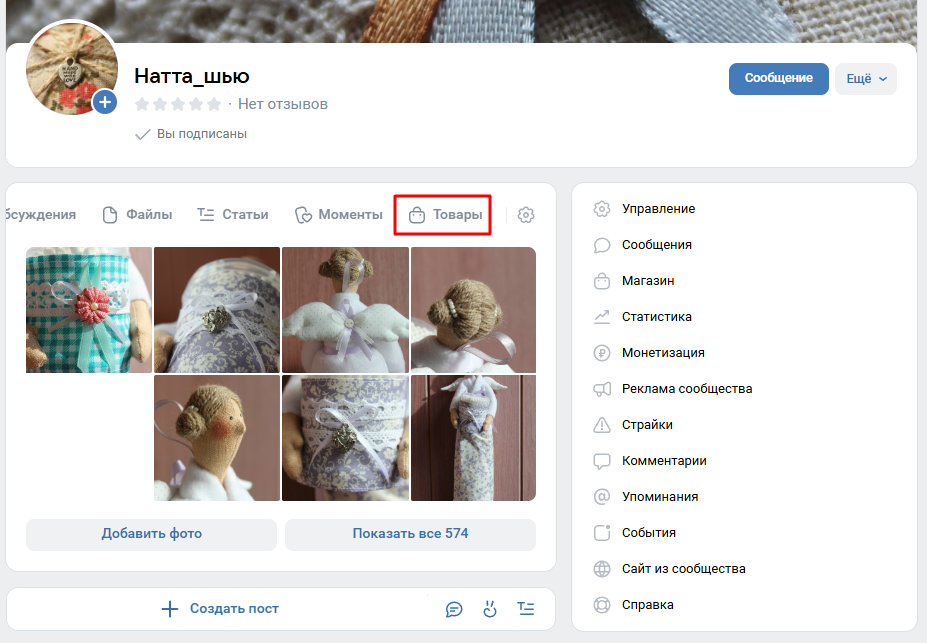This screenshot has height=643, width=927.
Task: Open Монетизация in the sidebar
Action: click(662, 353)
